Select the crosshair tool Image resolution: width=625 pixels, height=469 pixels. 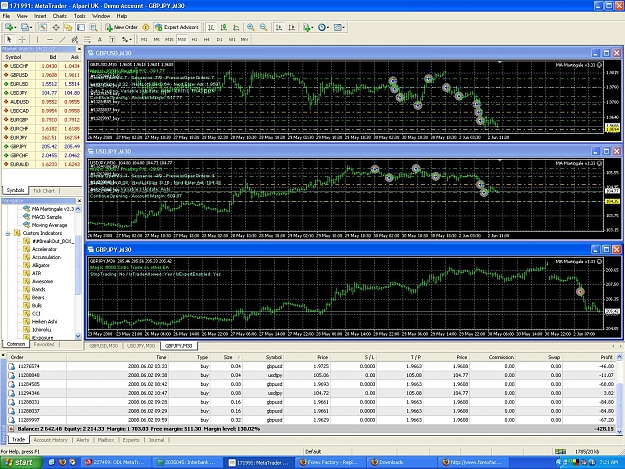[22, 39]
